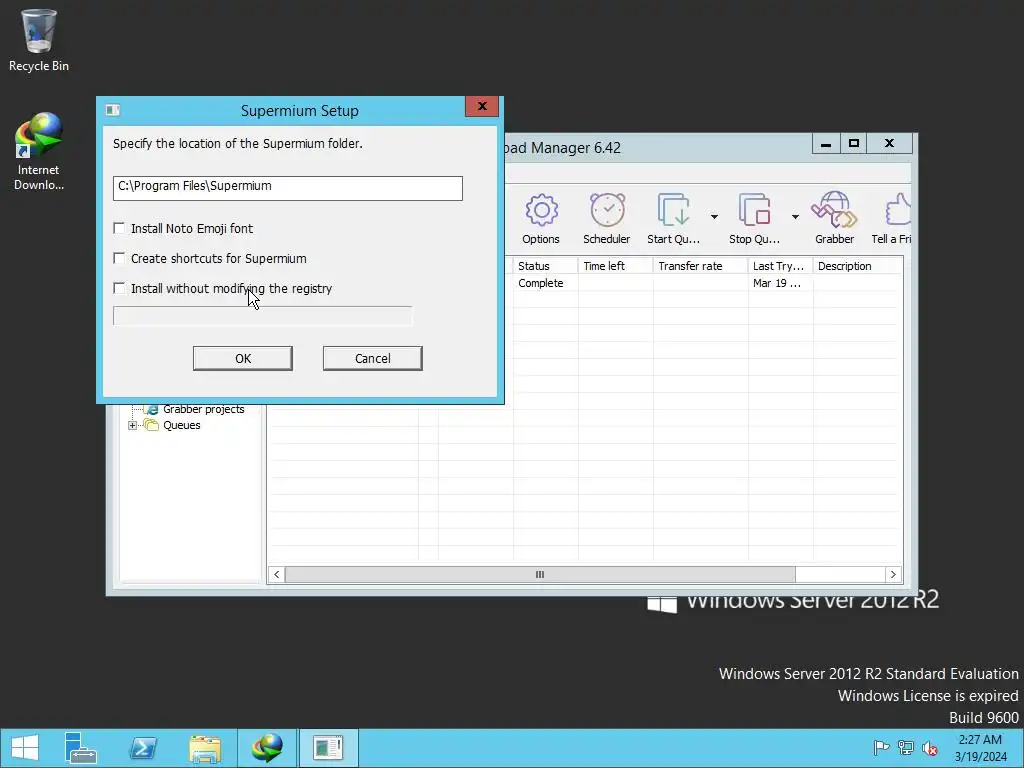
Task: Open the Stop Queue dropdown arrow
Action: tap(795, 216)
